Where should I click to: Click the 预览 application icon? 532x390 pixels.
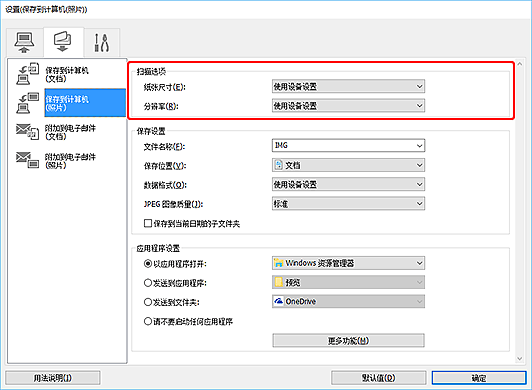(x=279, y=282)
